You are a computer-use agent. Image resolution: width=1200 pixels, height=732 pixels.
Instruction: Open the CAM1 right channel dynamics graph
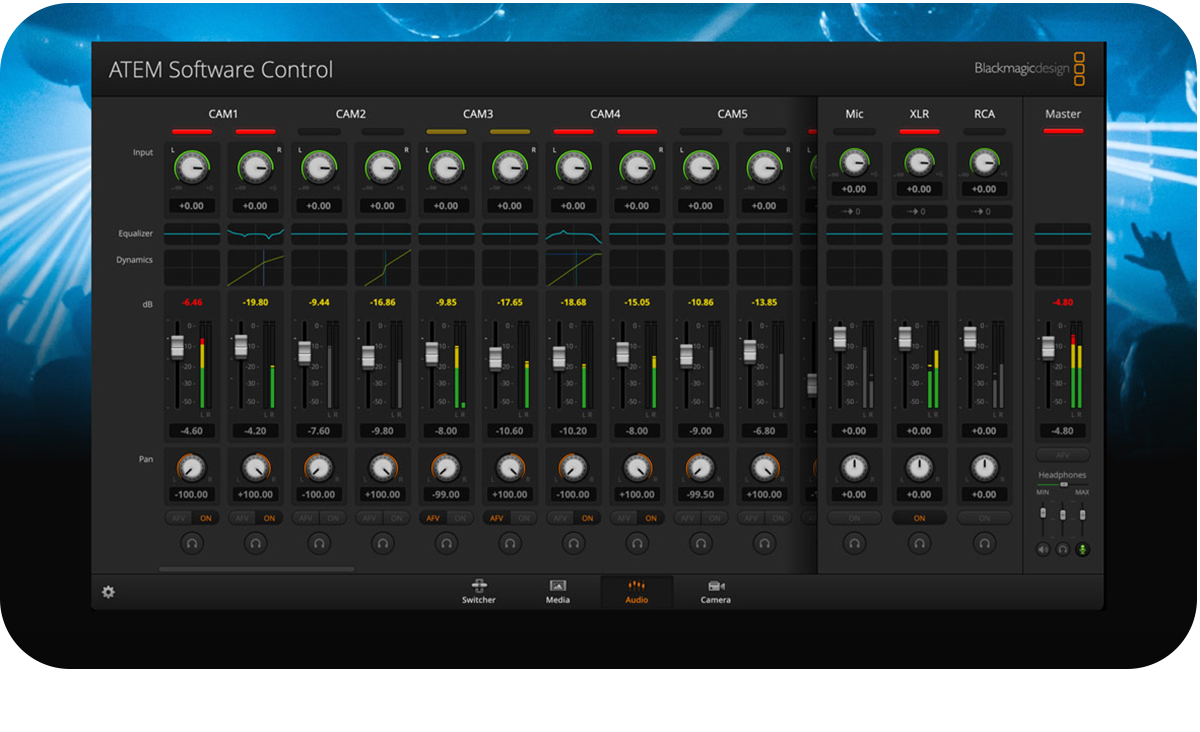click(x=256, y=268)
